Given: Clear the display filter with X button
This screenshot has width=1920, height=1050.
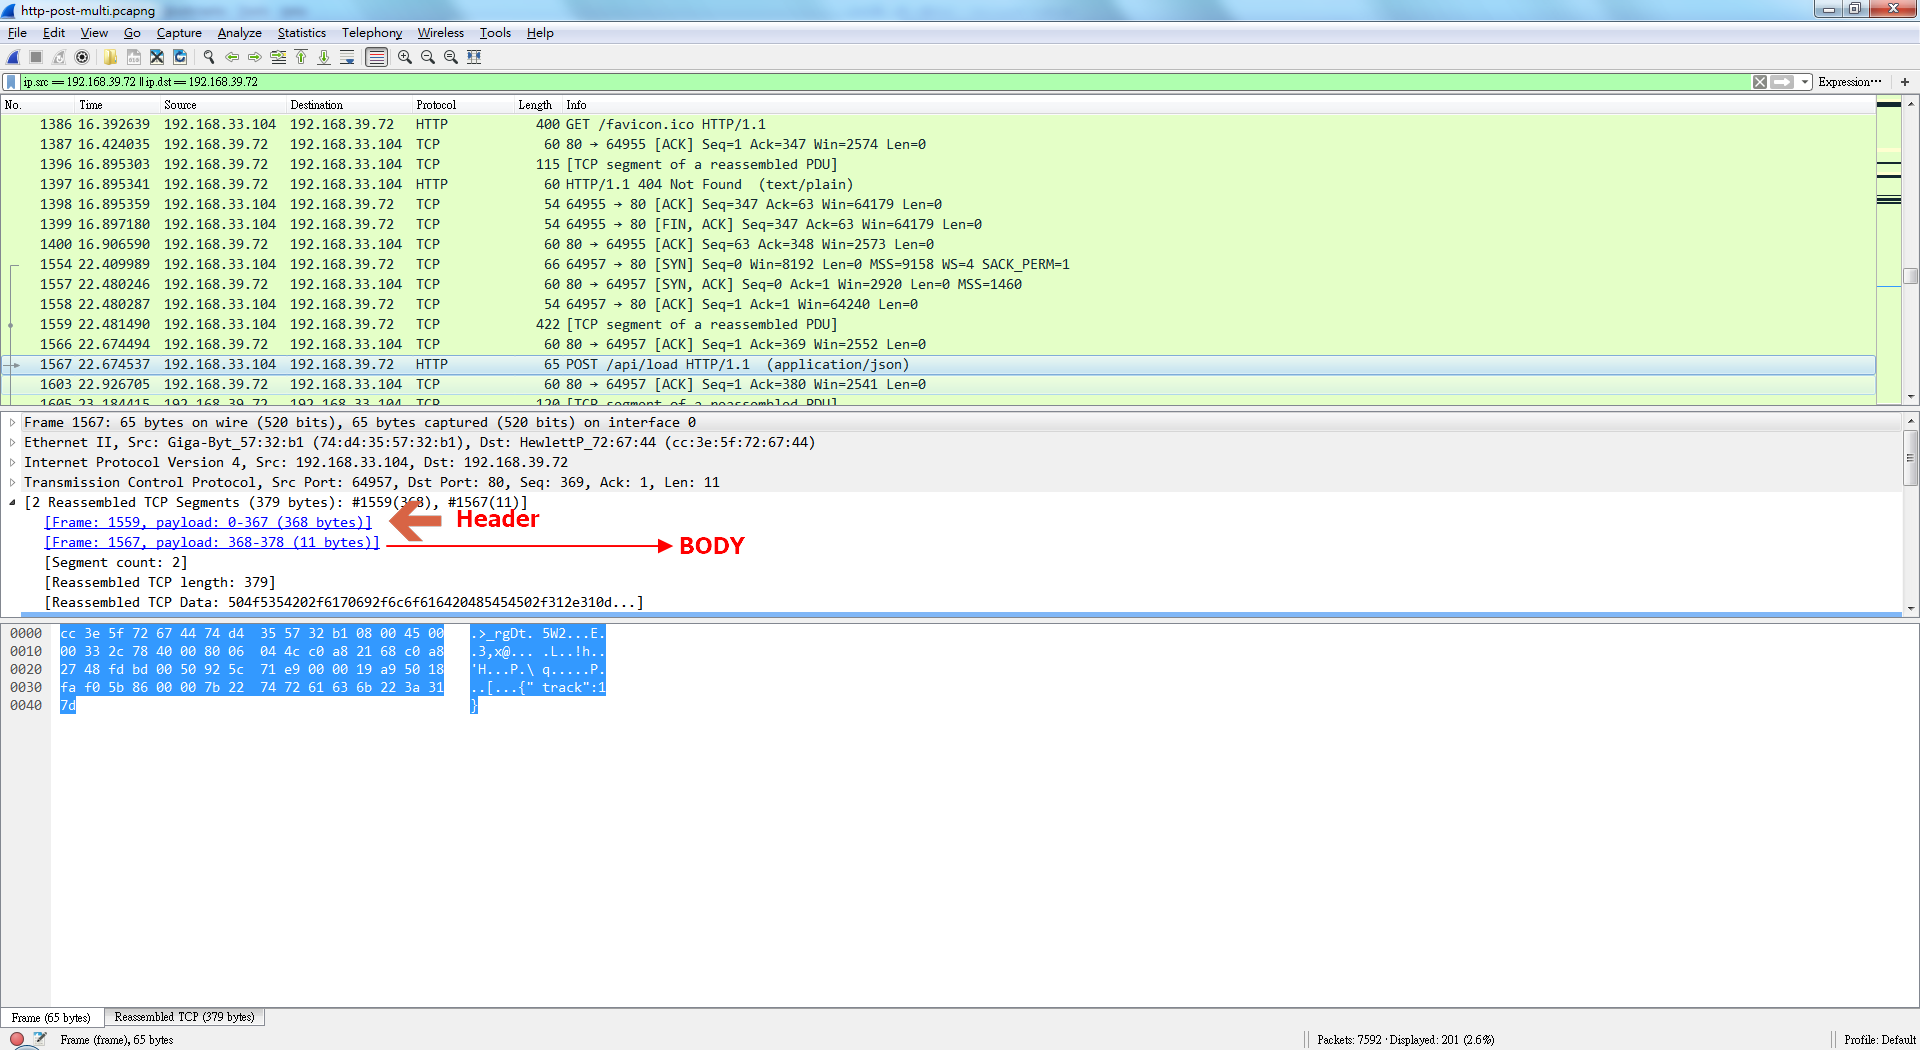Looking at the screenshot, I should [x=1760, y=82].
